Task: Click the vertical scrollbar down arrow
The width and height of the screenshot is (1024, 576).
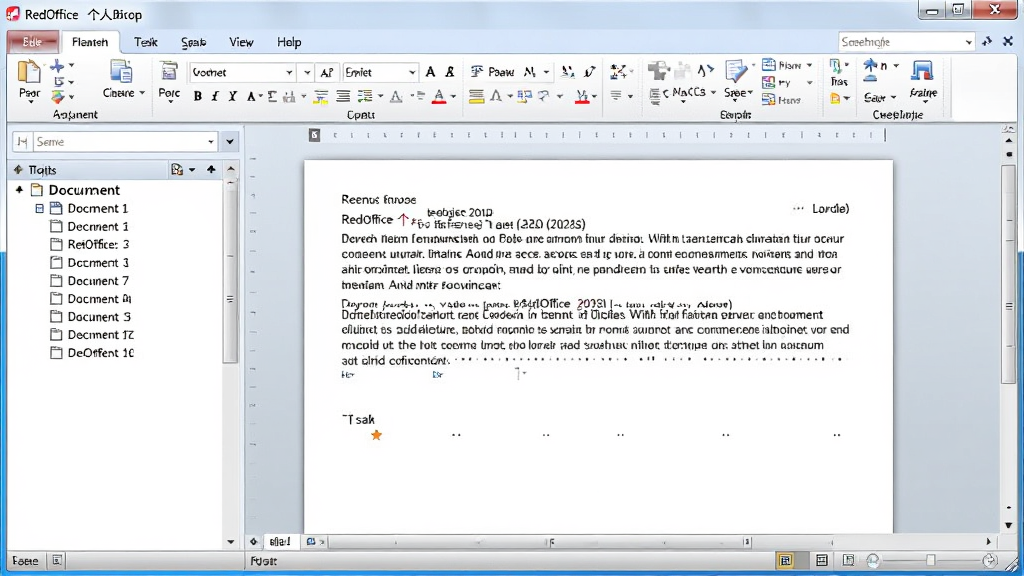Action: (1009, 525)
